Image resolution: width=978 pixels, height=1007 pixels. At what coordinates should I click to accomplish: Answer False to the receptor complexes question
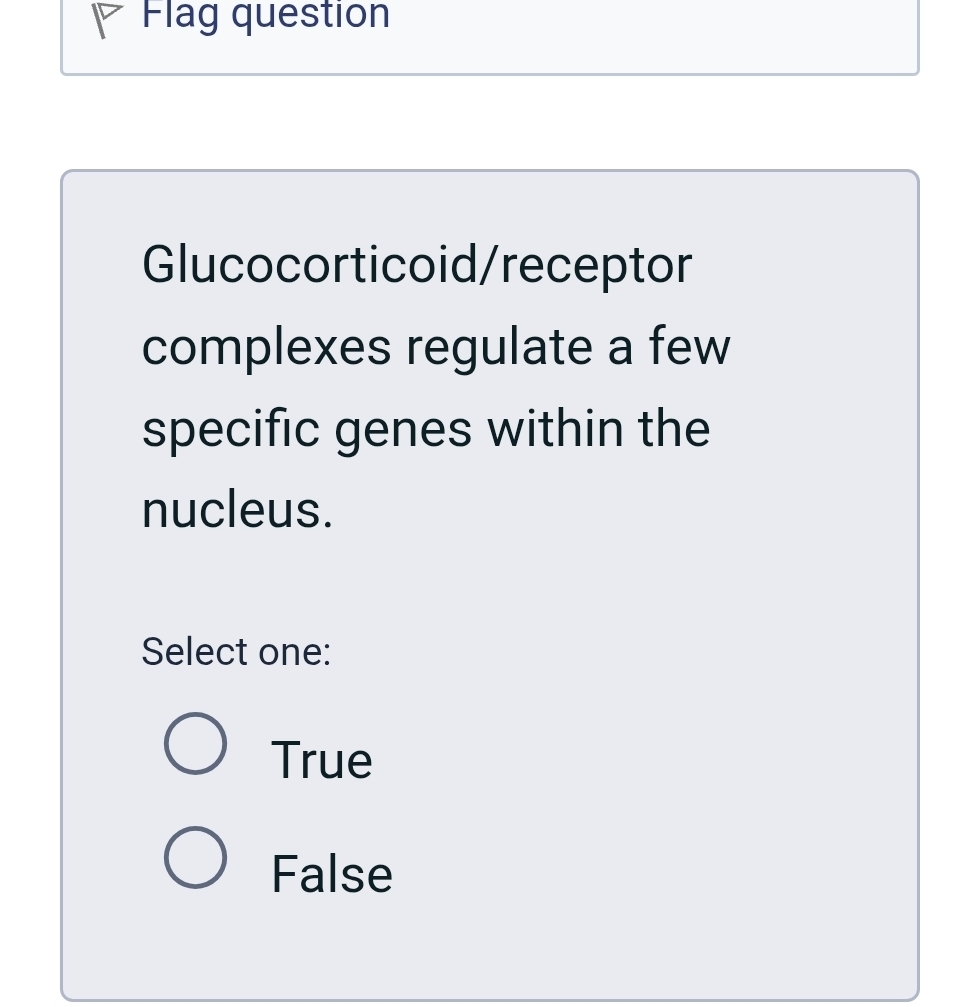(x=195, y=857)
